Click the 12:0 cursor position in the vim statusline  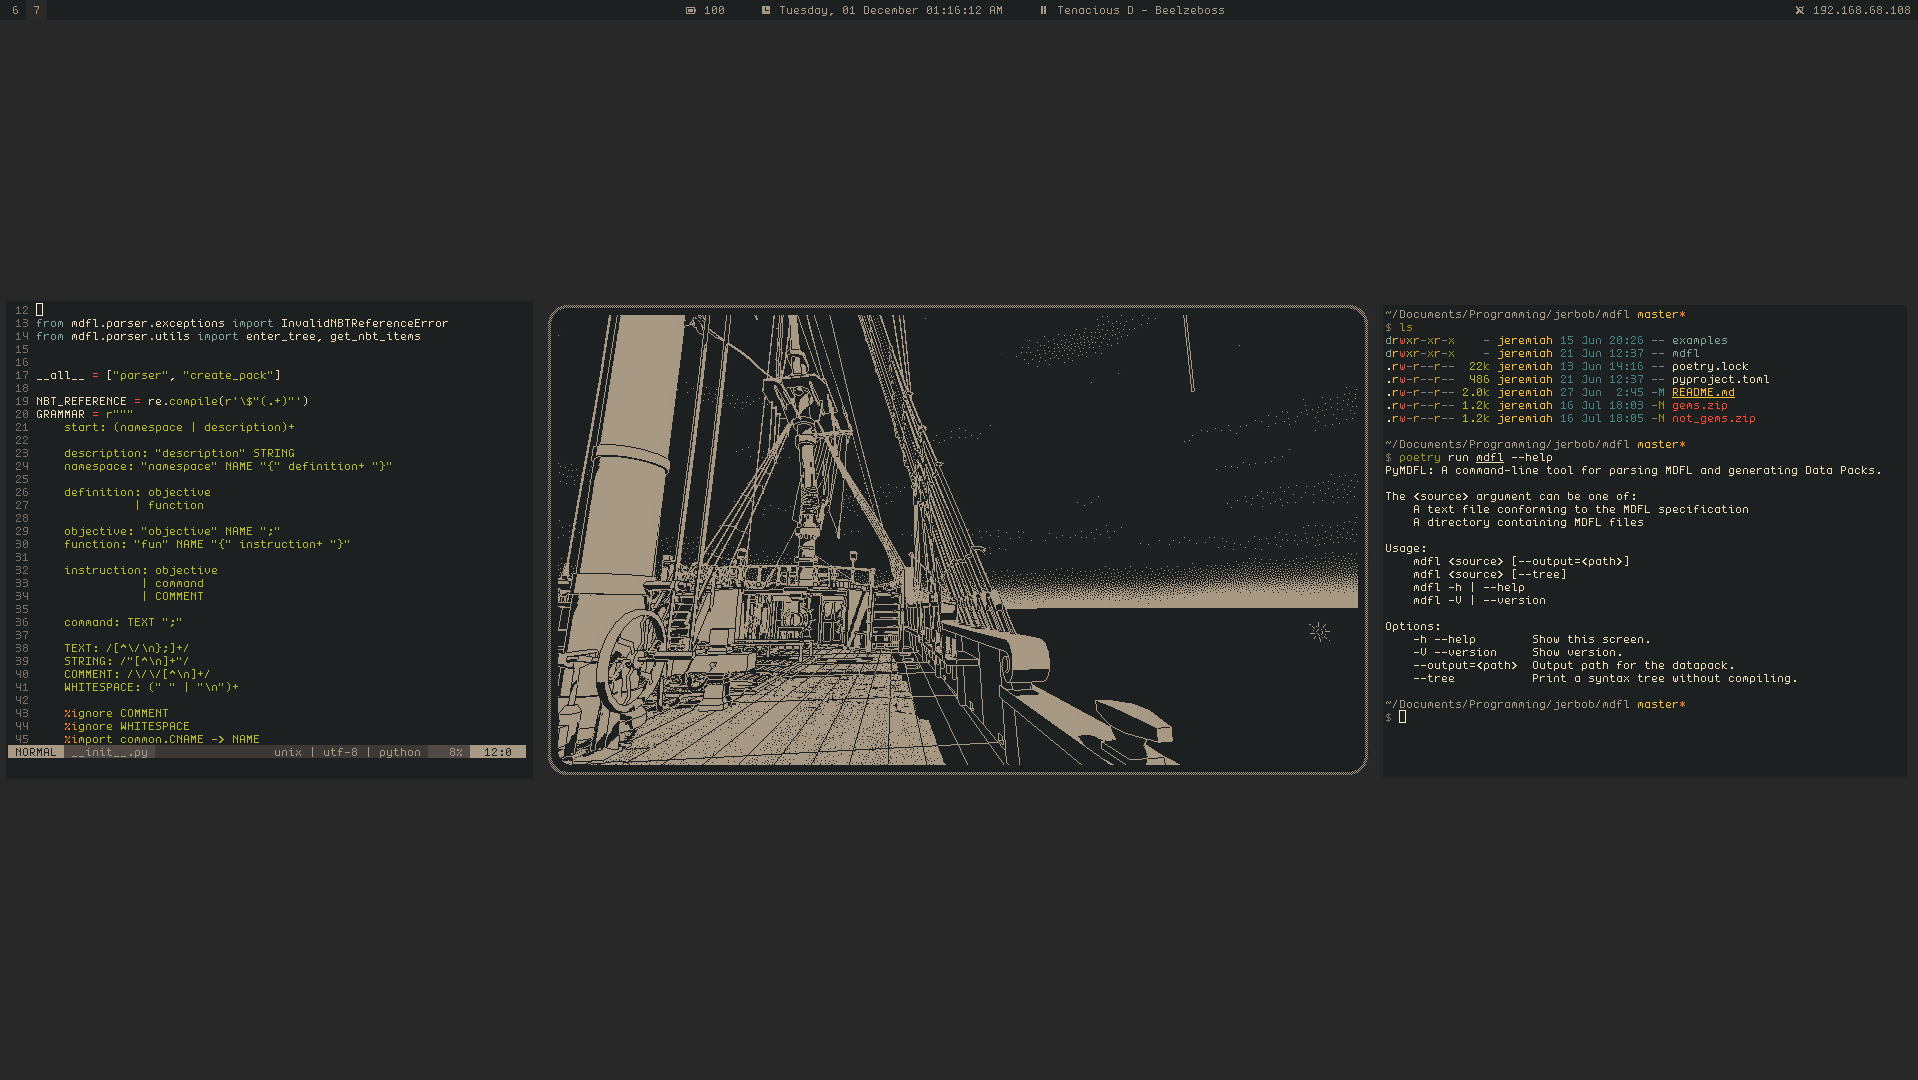coord(498,752)
